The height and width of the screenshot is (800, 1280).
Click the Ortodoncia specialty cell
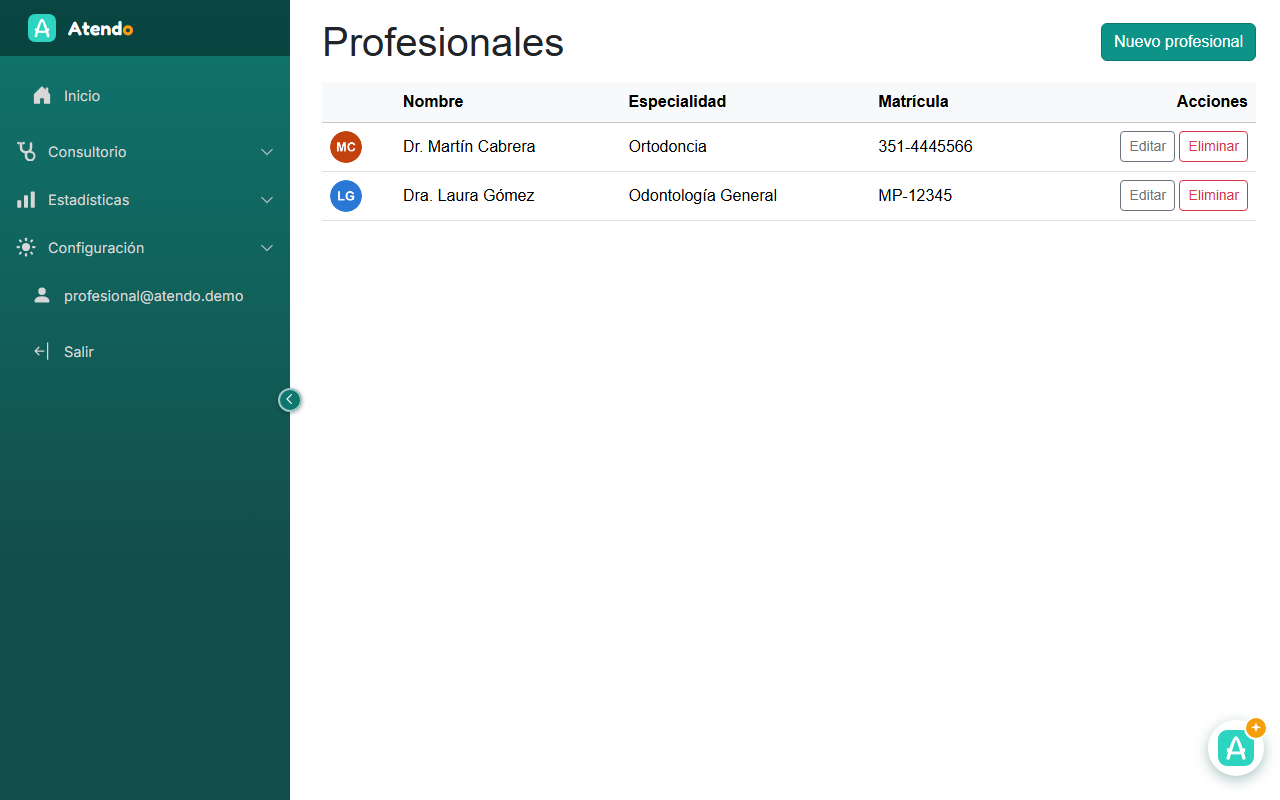(x=667, y=147)
